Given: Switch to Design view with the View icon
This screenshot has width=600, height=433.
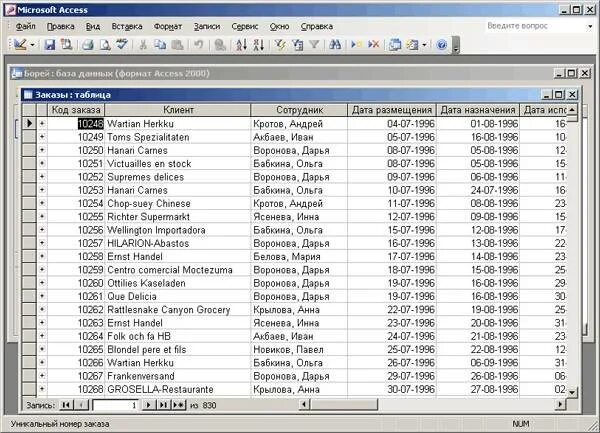Looking at the screenshot, I should pos(20,45).
